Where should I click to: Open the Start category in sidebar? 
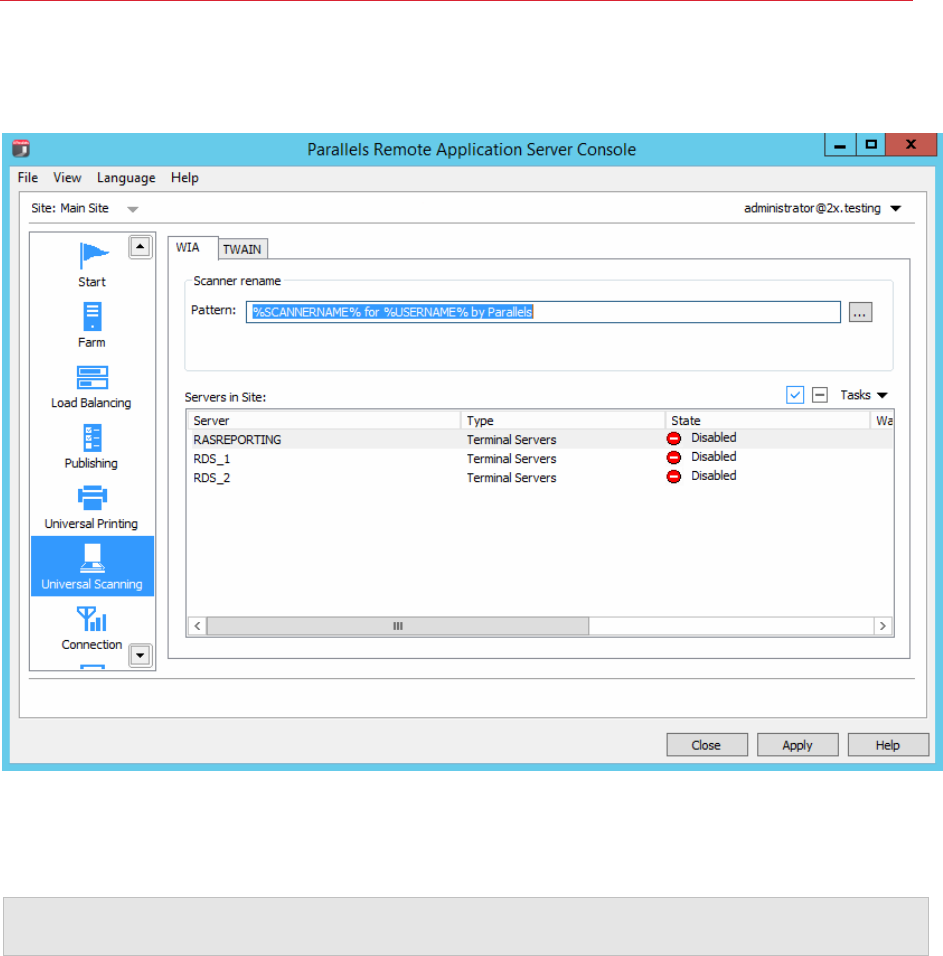(x=92, y=265)
